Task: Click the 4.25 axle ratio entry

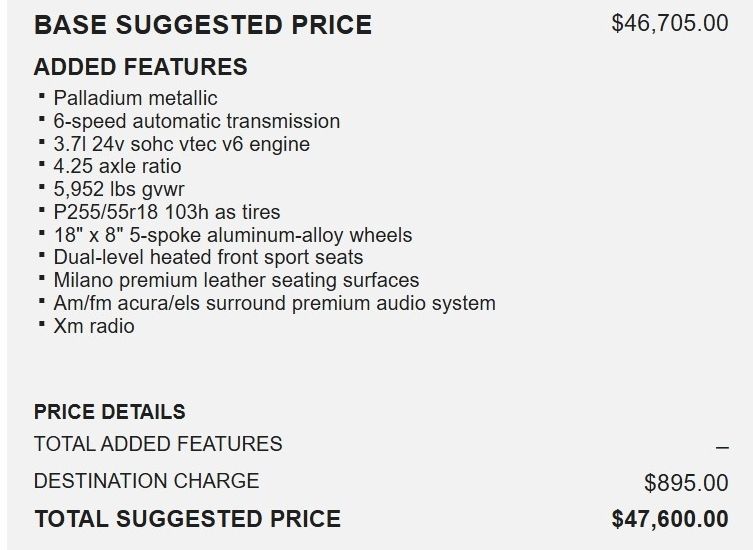Action: pyautogui.click(x=117, y=167)
